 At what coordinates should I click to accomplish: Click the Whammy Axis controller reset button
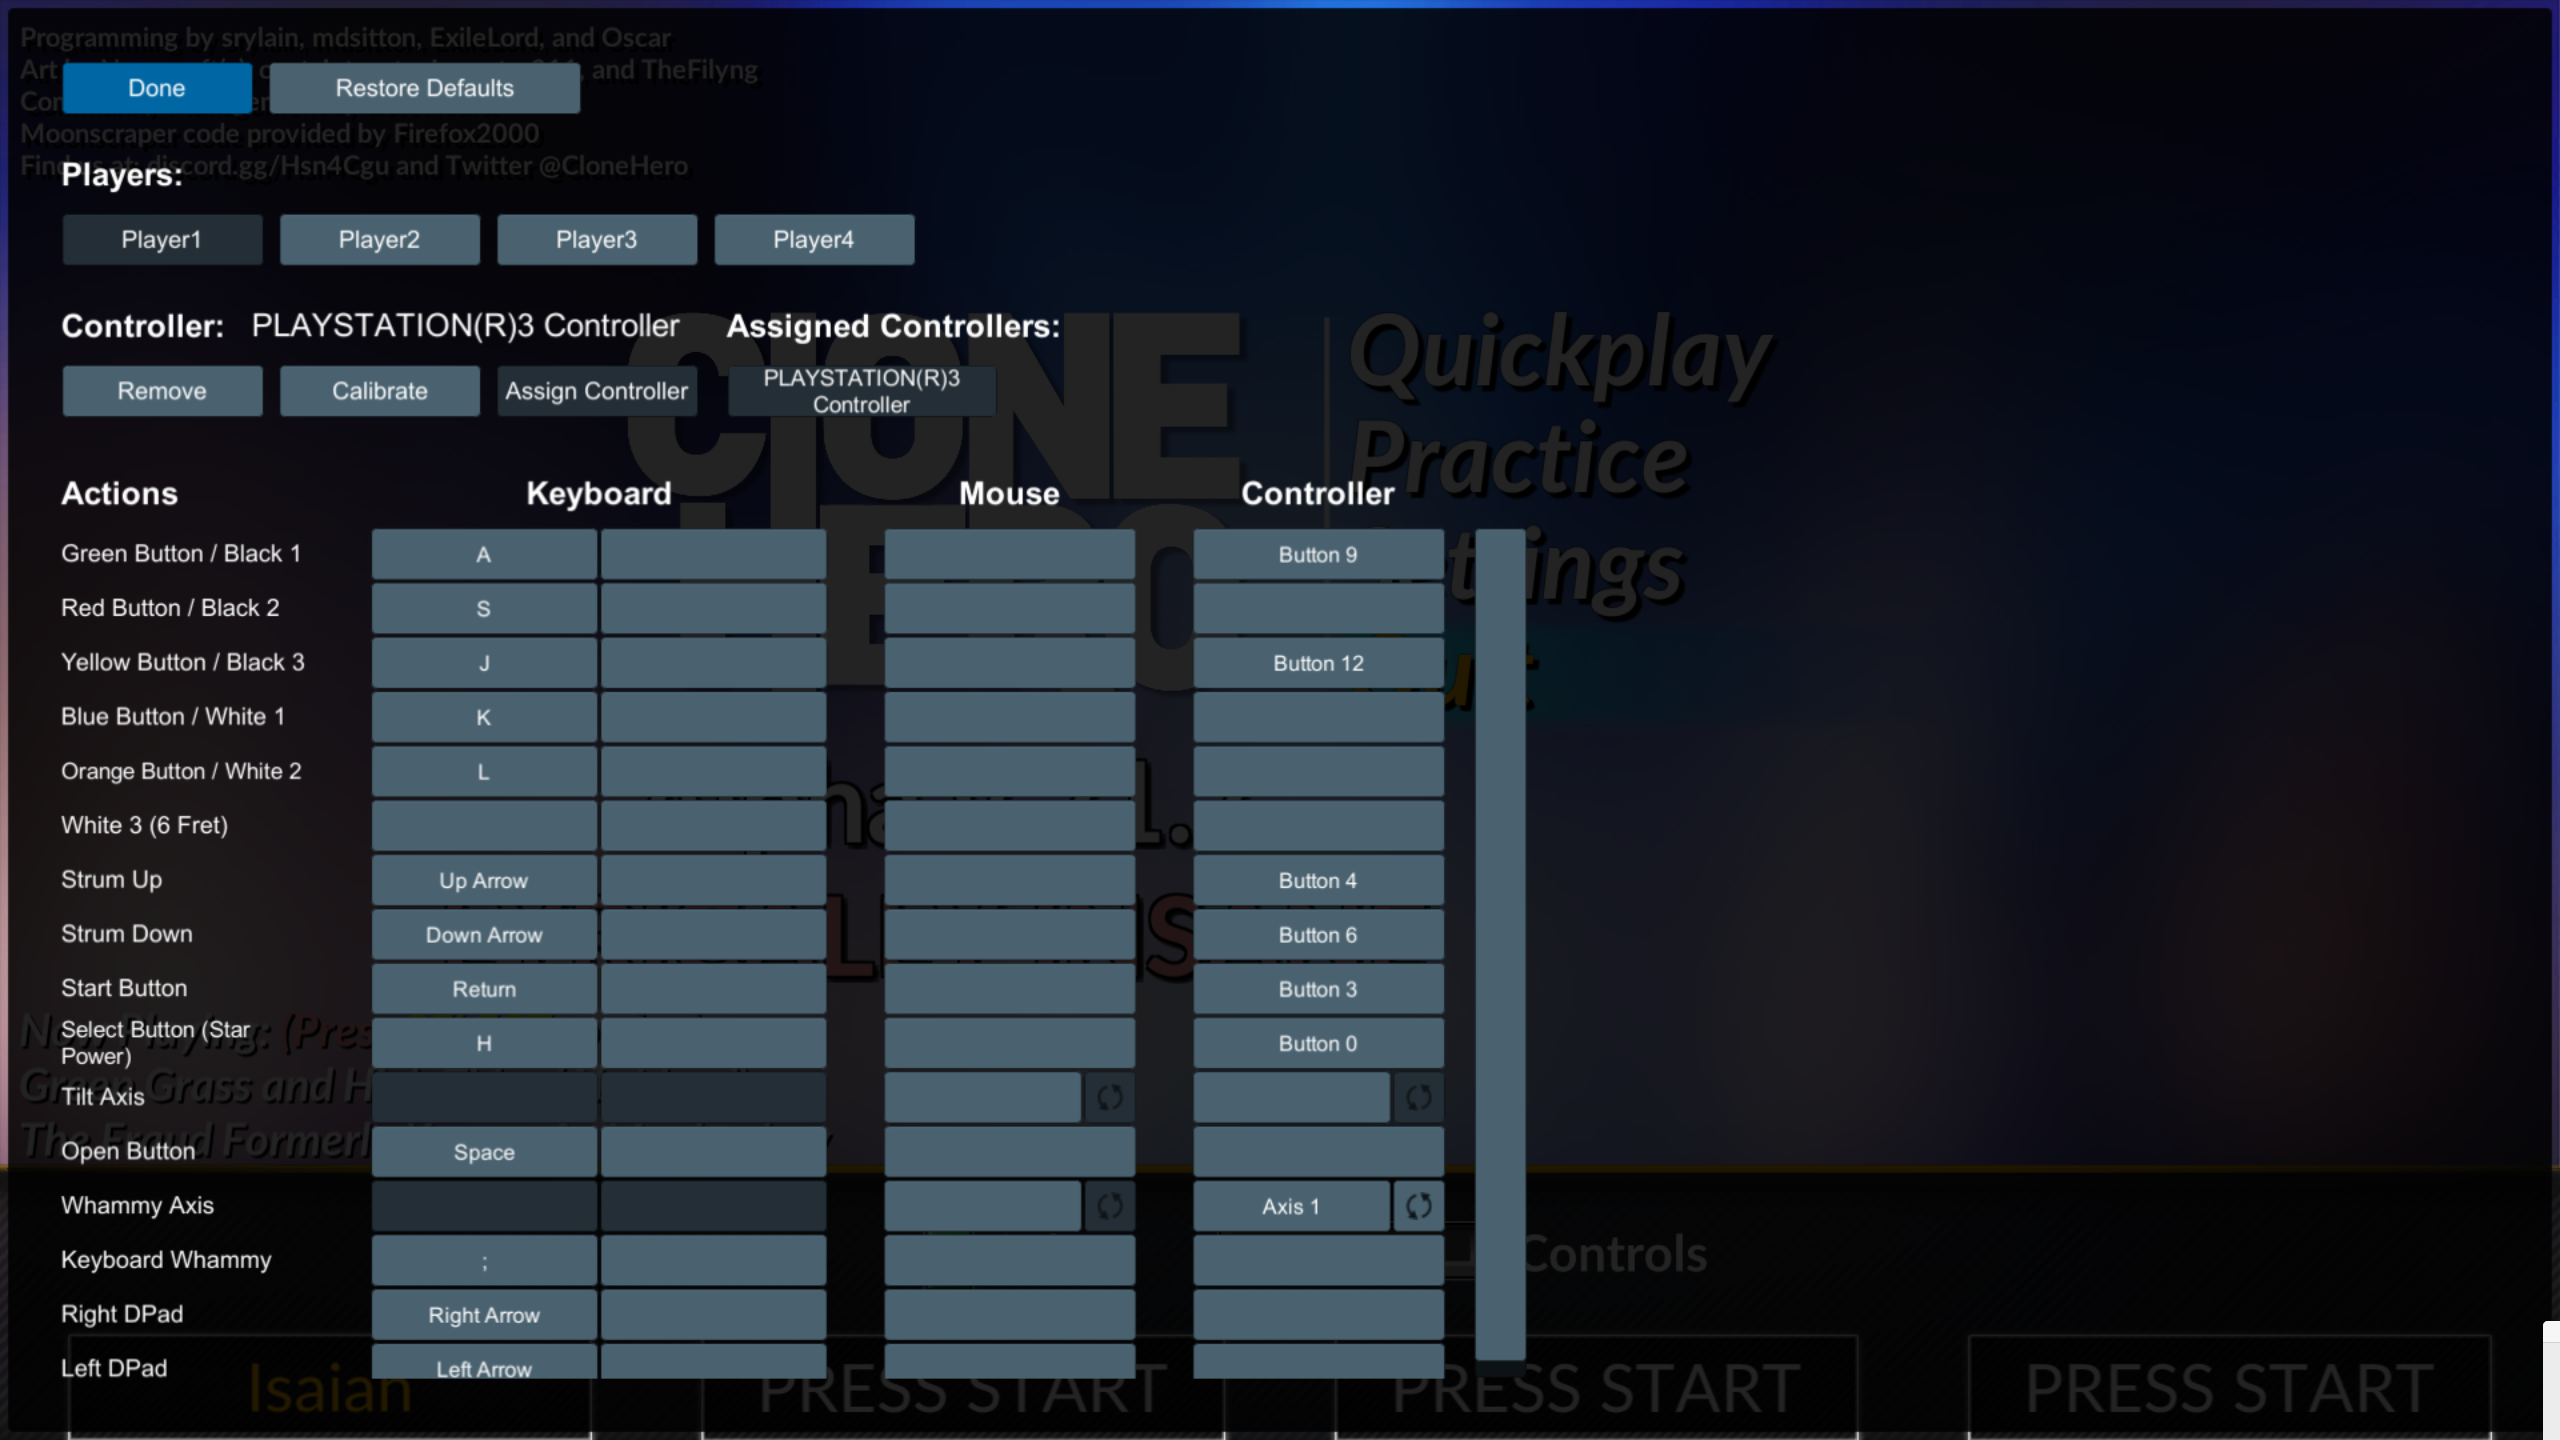point(1417,1206)
